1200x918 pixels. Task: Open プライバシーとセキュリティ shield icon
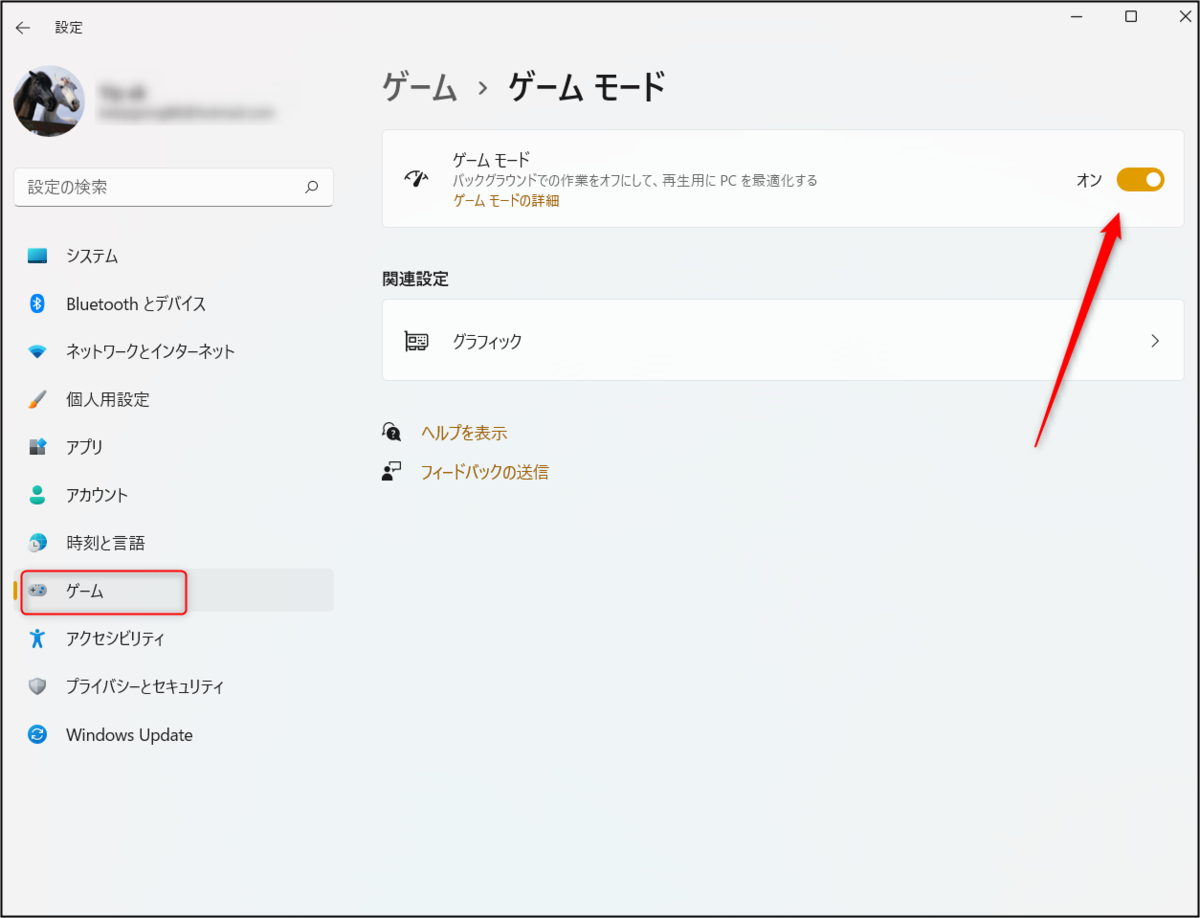[37, 686]
